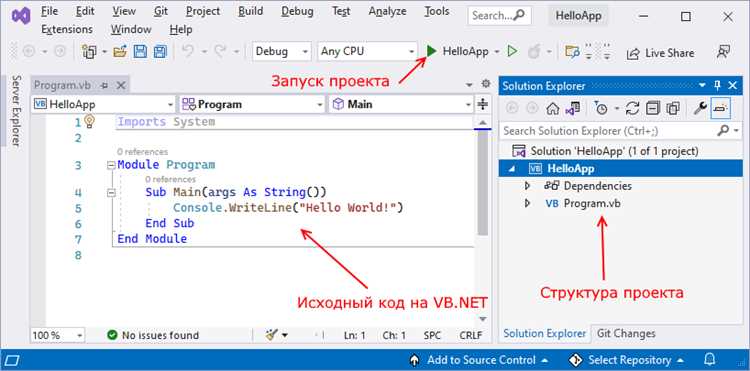Open the Main member dropdown in navigation bar
Image resolution: width=750 pixels, height=371 pixels.
(401, 104)
